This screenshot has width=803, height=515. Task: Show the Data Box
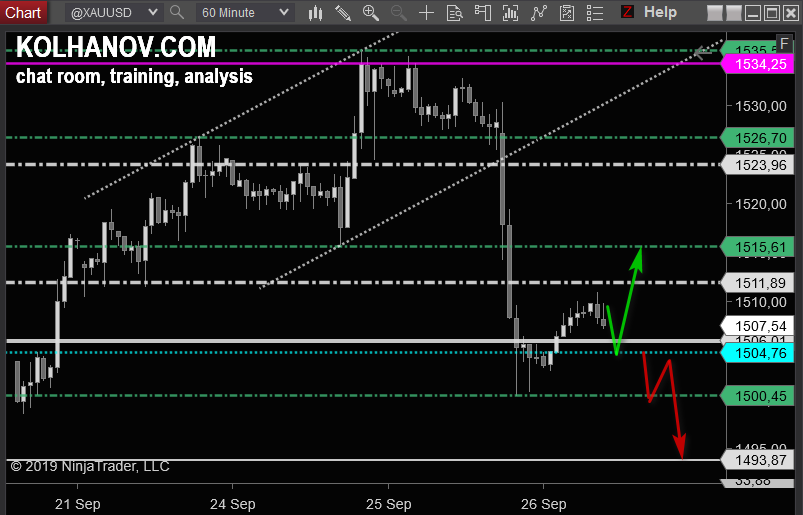click(x=454, y=12)
